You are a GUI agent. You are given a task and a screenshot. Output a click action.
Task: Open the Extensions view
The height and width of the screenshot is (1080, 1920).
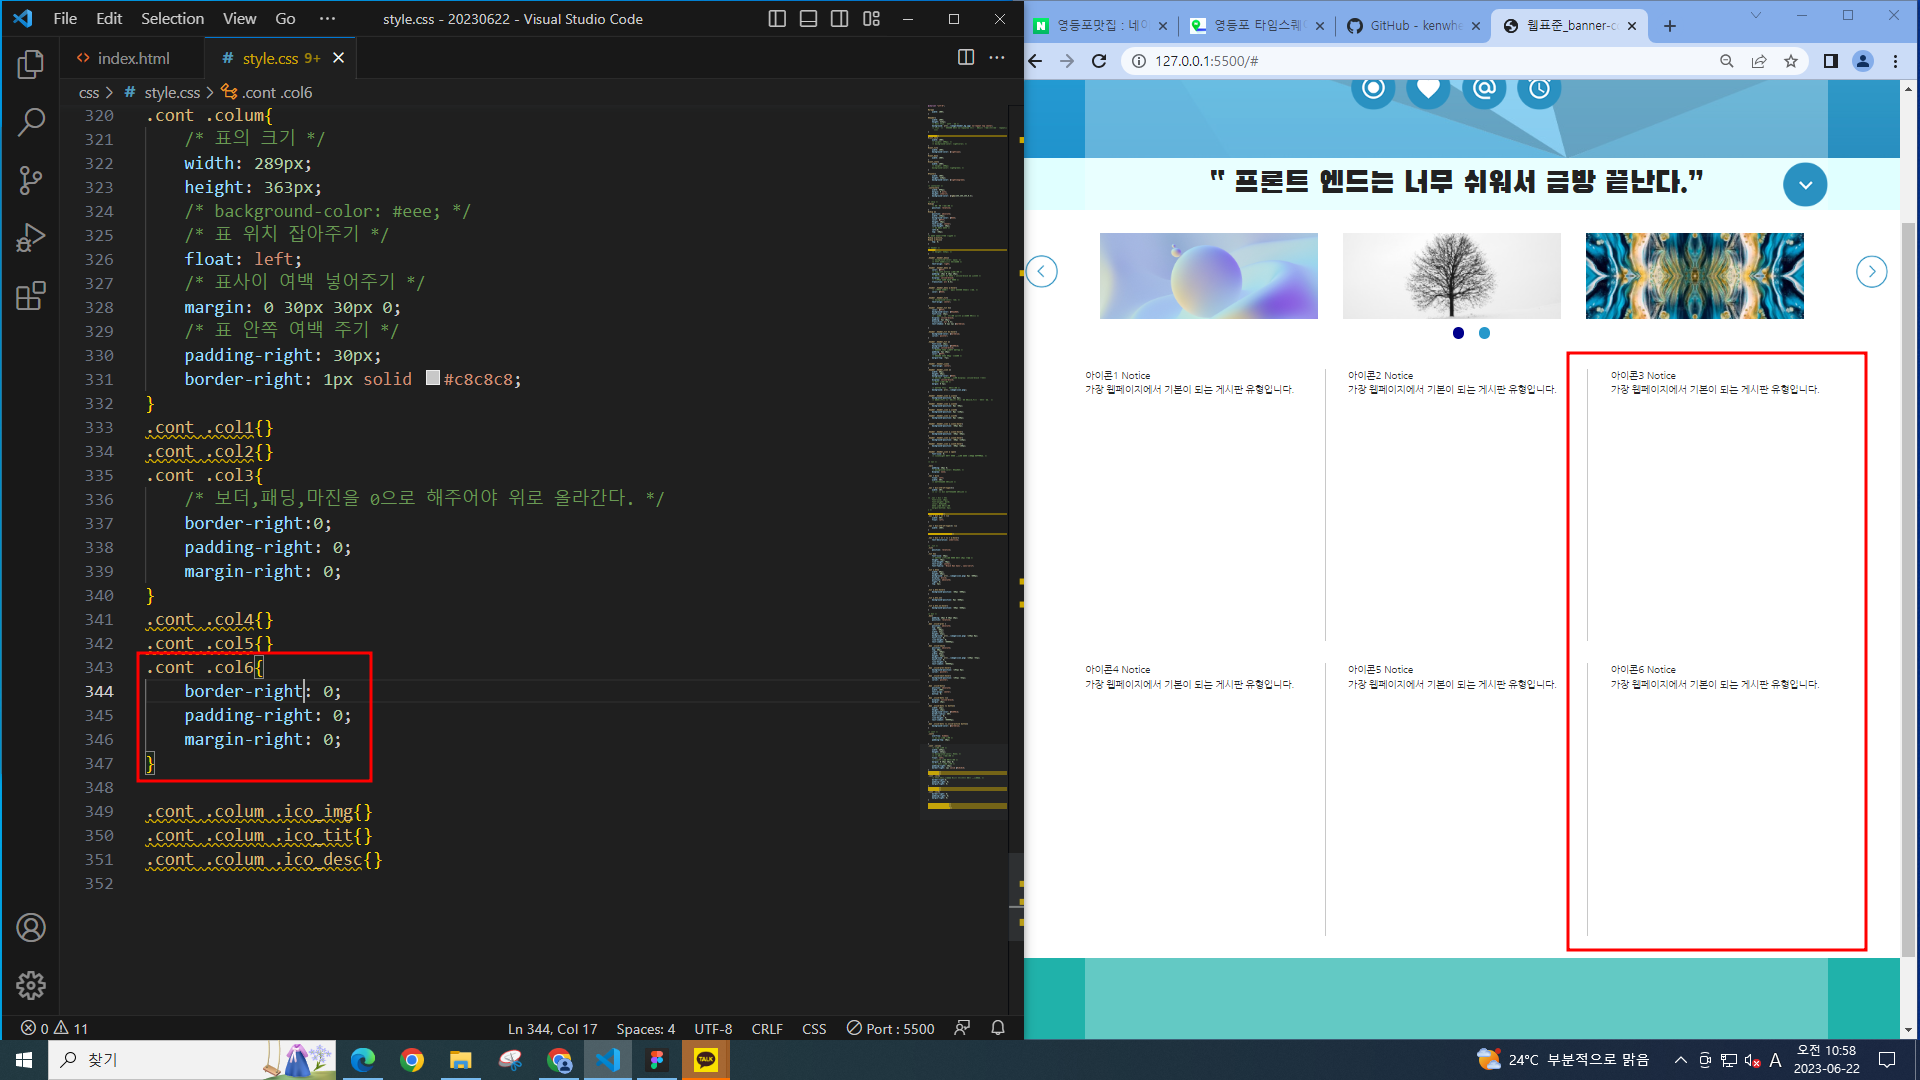[x=31, y=296]
